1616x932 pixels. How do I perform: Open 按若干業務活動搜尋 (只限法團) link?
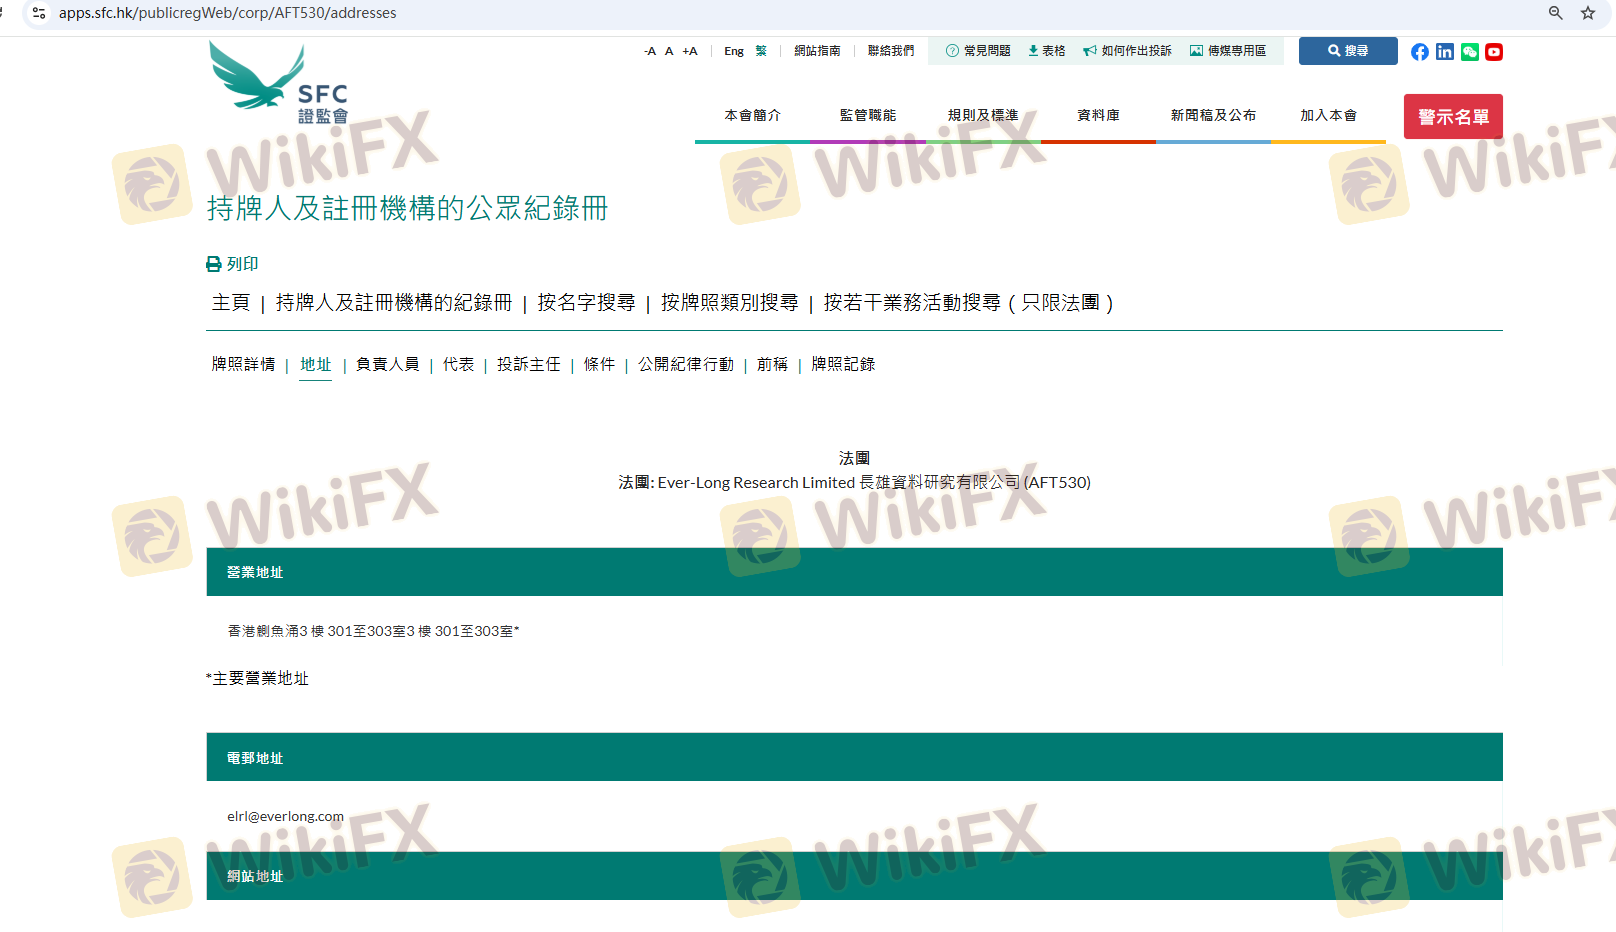tap(968, 303)
